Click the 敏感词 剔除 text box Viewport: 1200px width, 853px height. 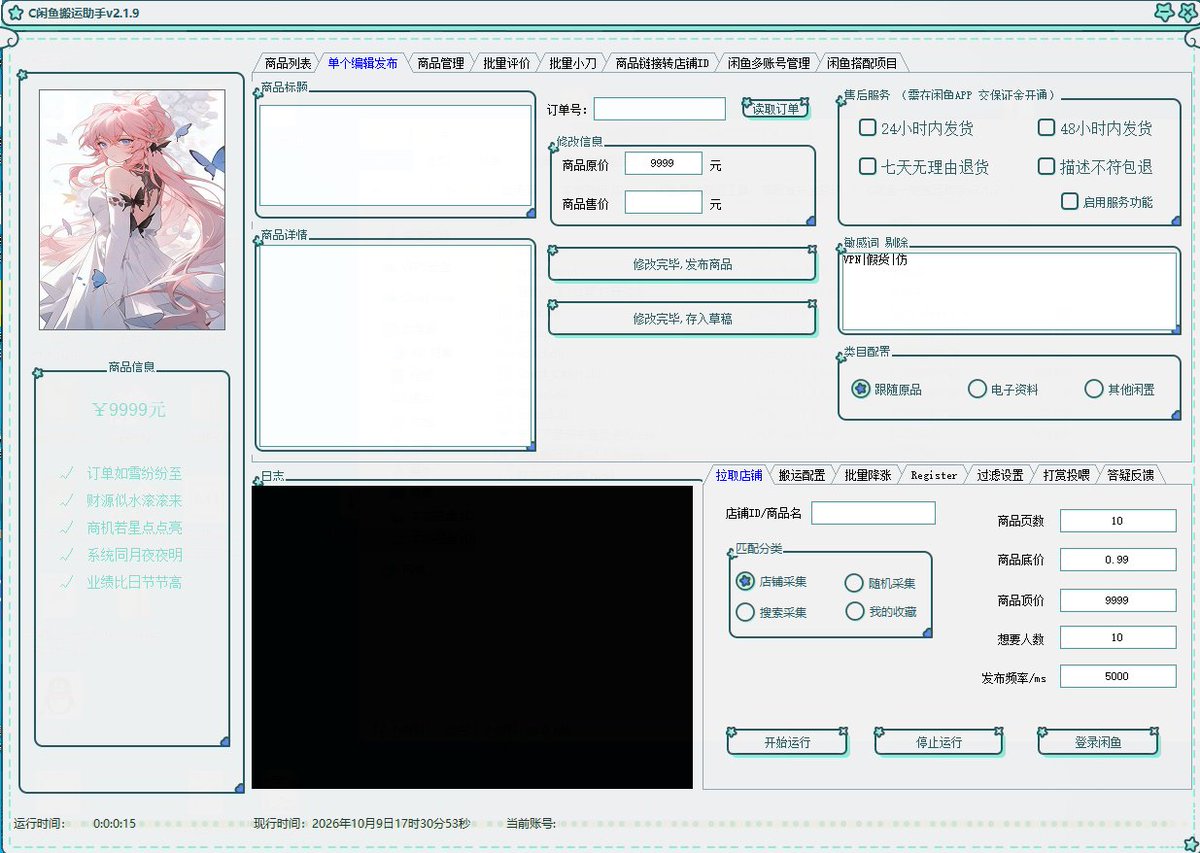(x=1010, y=290)
